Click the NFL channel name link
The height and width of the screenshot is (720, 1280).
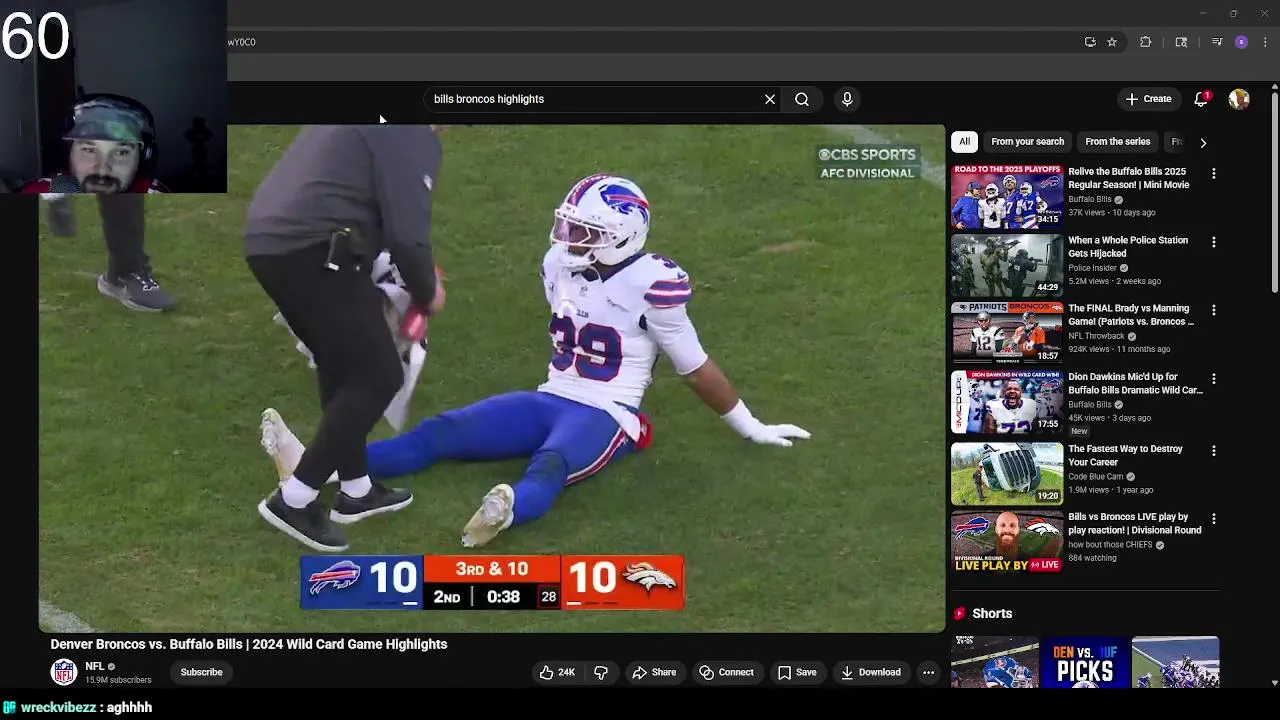tap(94, 666)
